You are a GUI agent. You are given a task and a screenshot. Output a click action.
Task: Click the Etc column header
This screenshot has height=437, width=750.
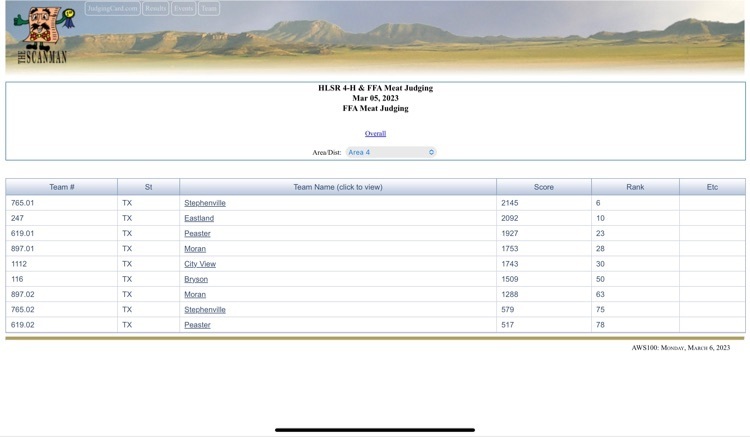click(x=712, y=187)
